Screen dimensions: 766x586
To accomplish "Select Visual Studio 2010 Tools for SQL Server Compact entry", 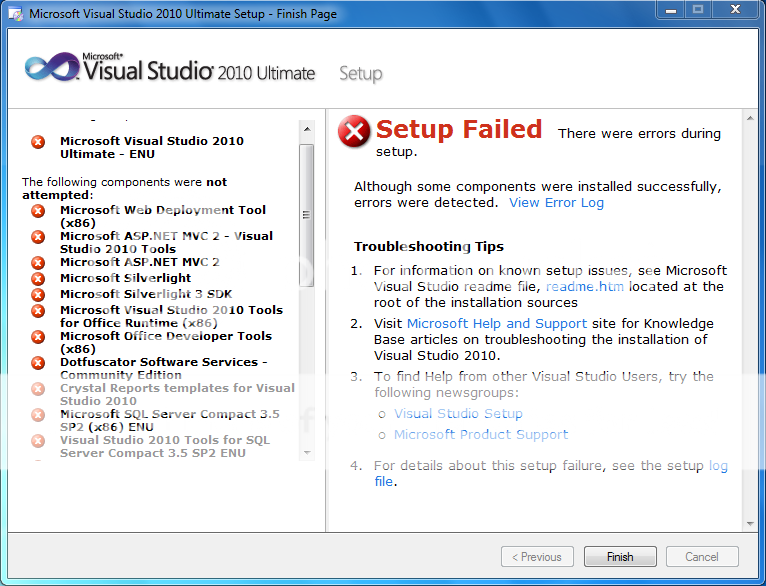I will tap(165, 446).
